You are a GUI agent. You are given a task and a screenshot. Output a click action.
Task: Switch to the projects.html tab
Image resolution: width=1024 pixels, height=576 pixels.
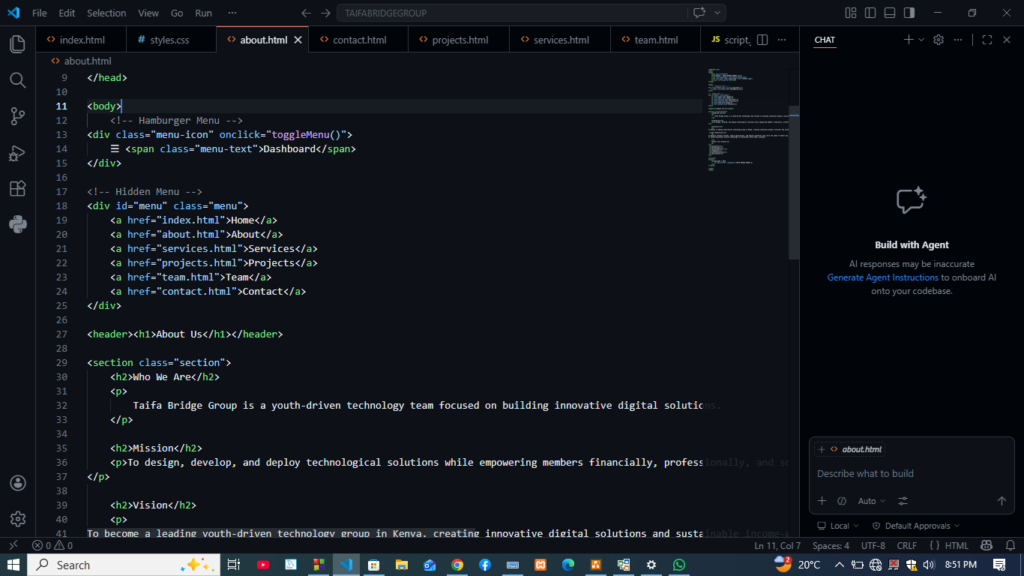459,40
